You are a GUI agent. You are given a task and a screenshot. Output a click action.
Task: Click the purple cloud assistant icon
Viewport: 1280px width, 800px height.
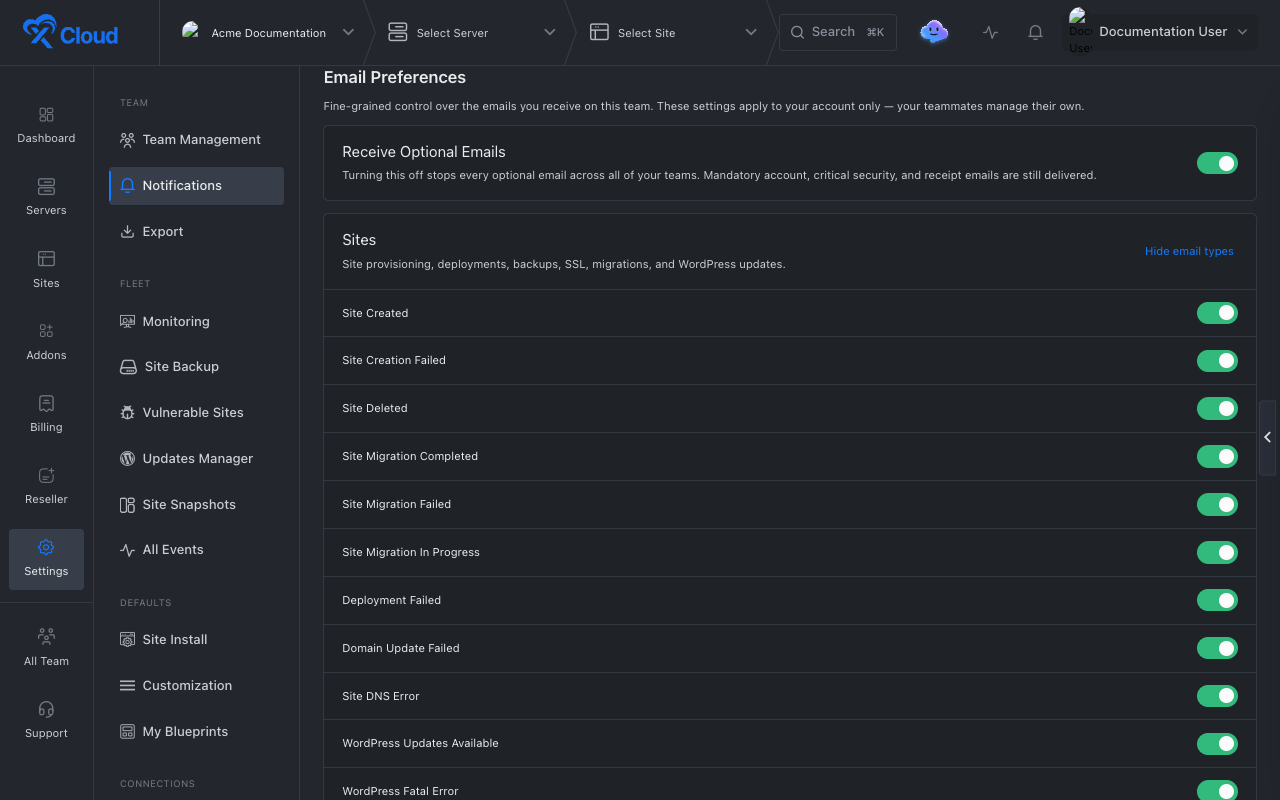click(x=934, y=32)
